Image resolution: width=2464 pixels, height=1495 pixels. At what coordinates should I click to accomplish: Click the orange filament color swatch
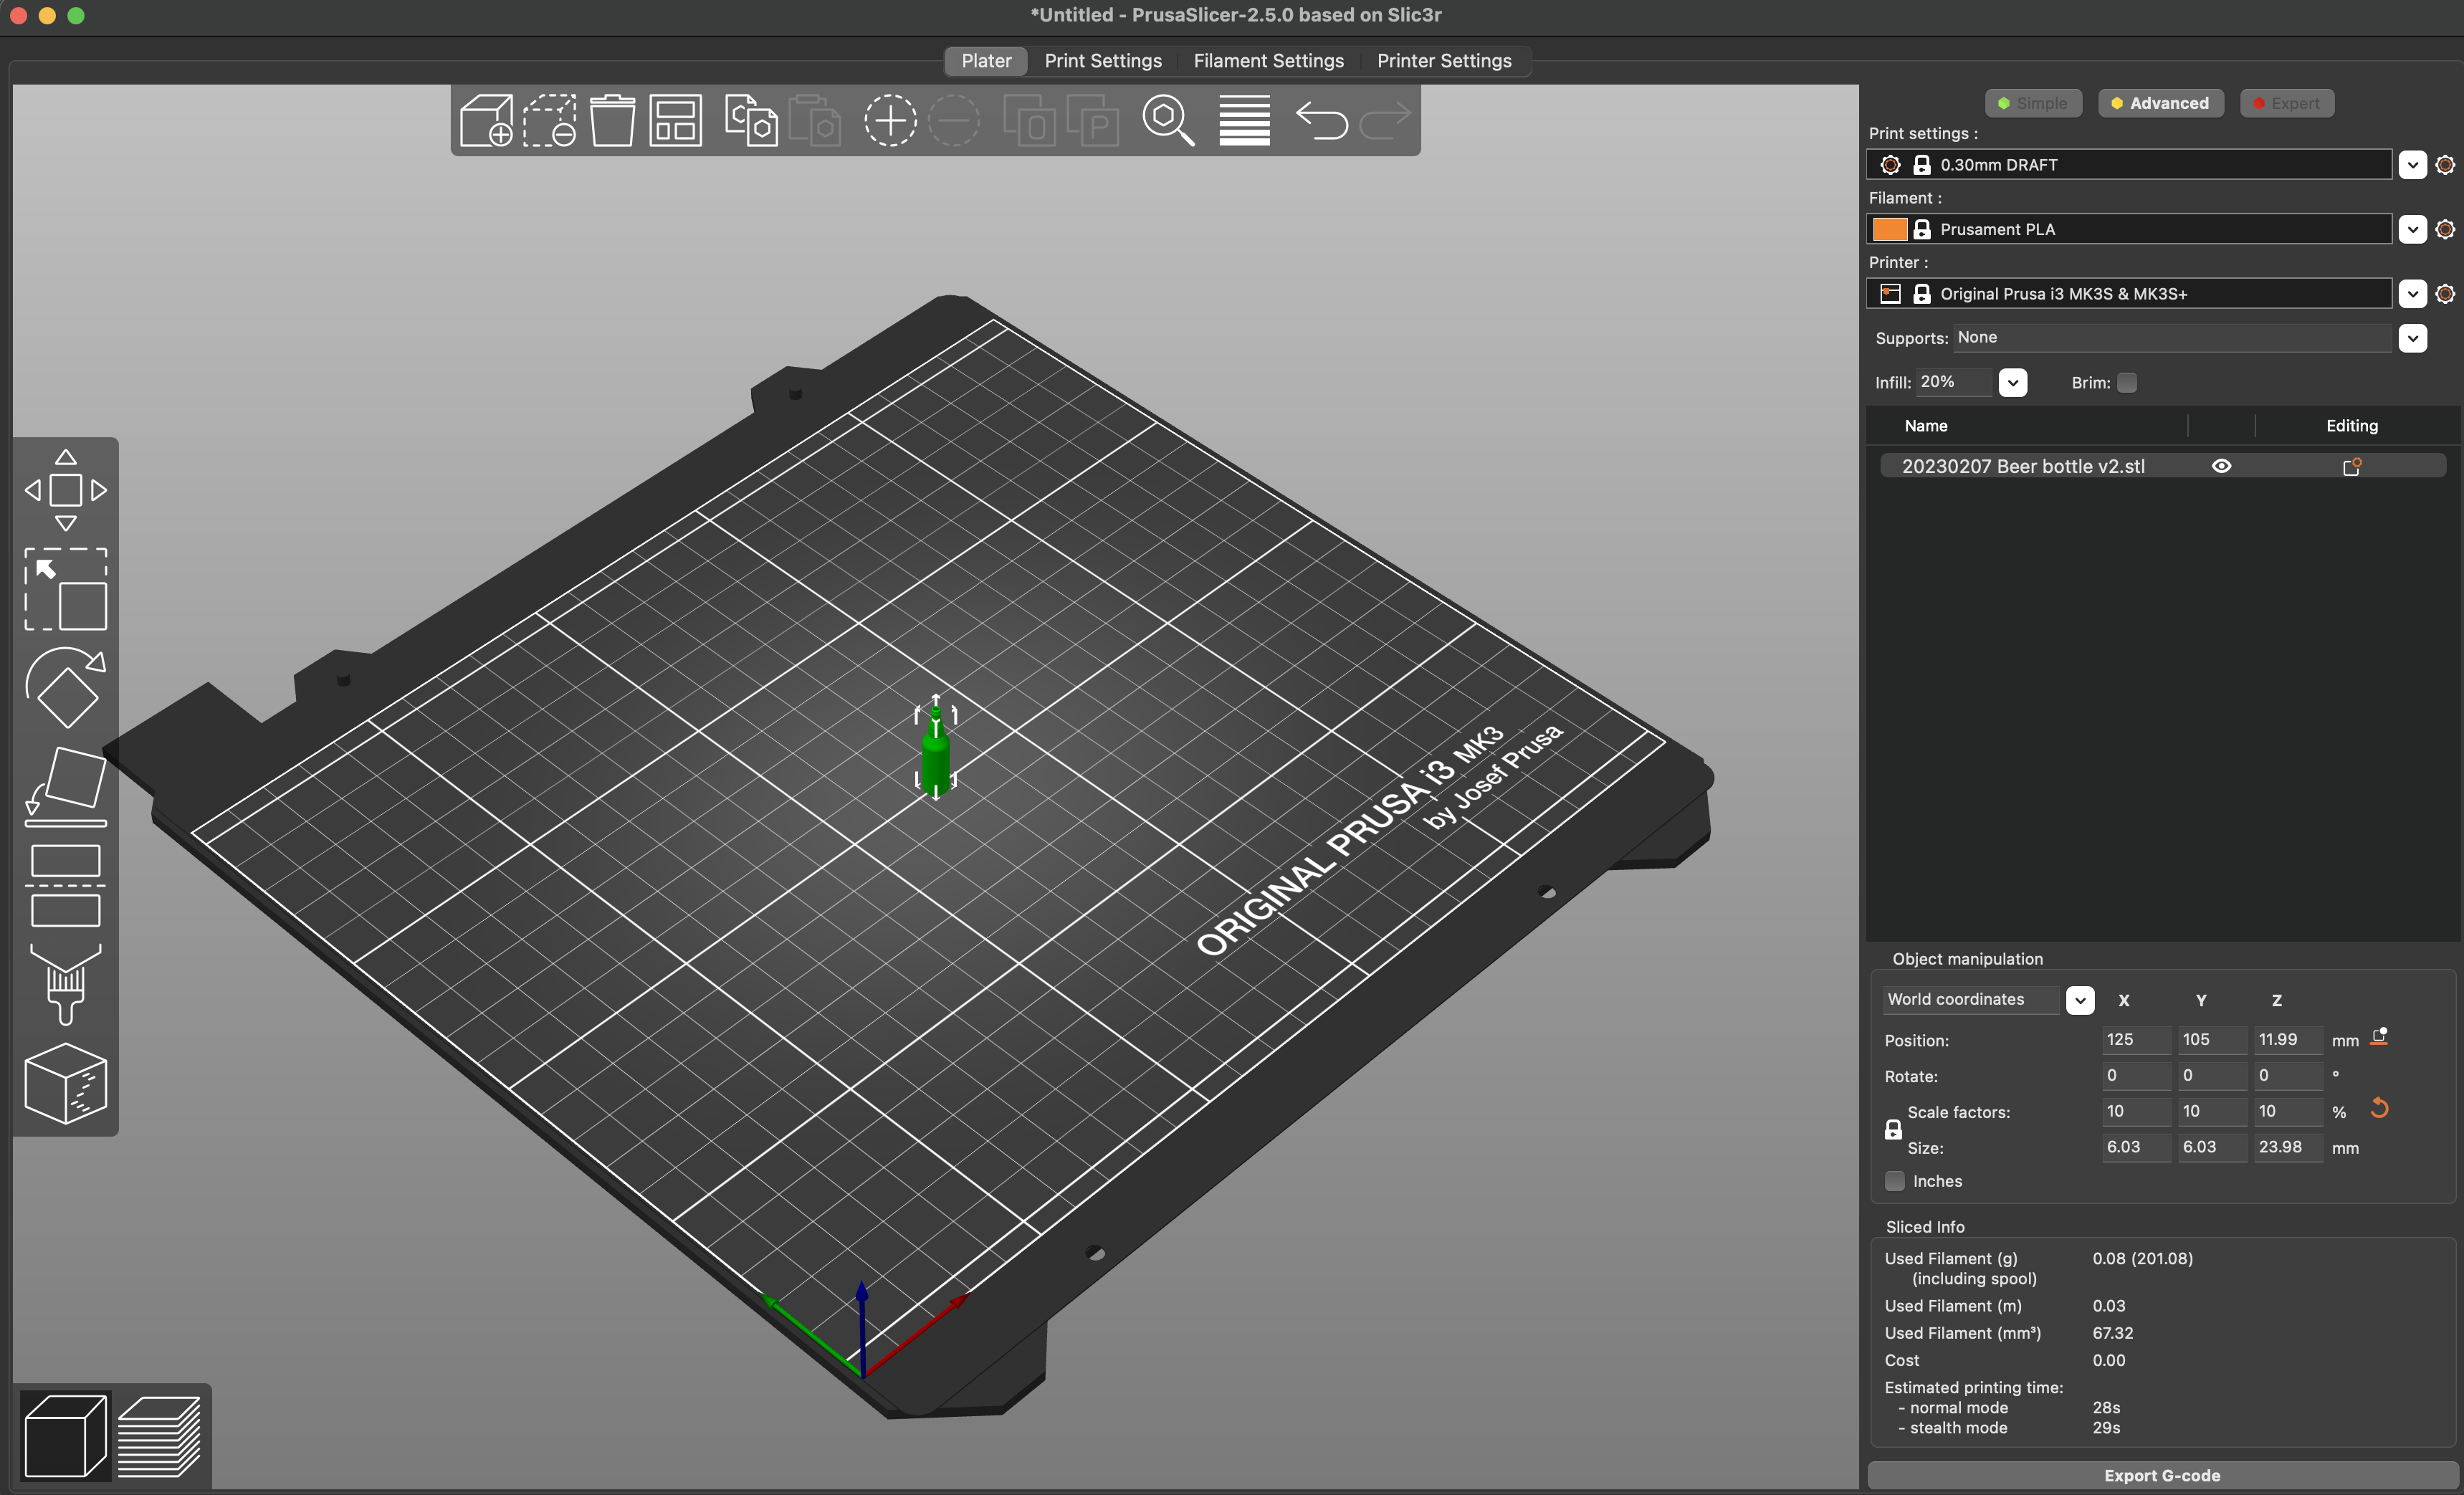click(1889, 230)
